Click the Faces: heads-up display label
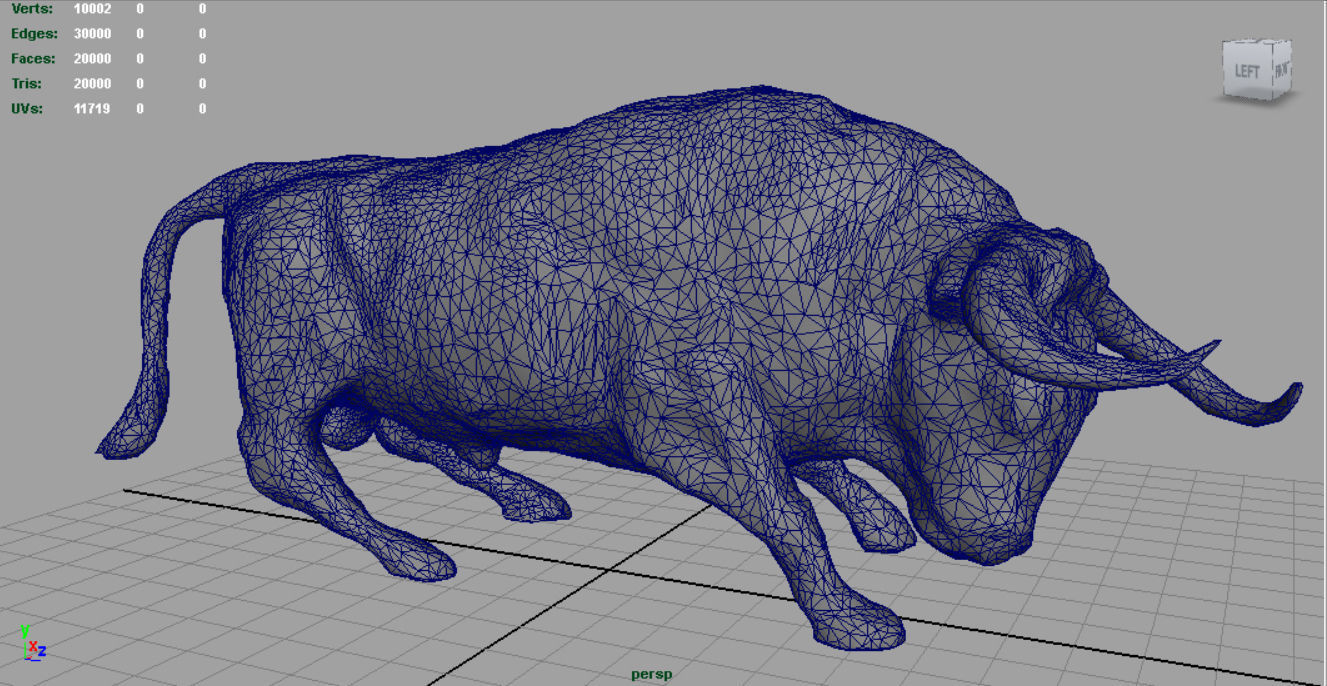Image resolution: width=1327 pixels, height=686 pixels. pos(33,59)
